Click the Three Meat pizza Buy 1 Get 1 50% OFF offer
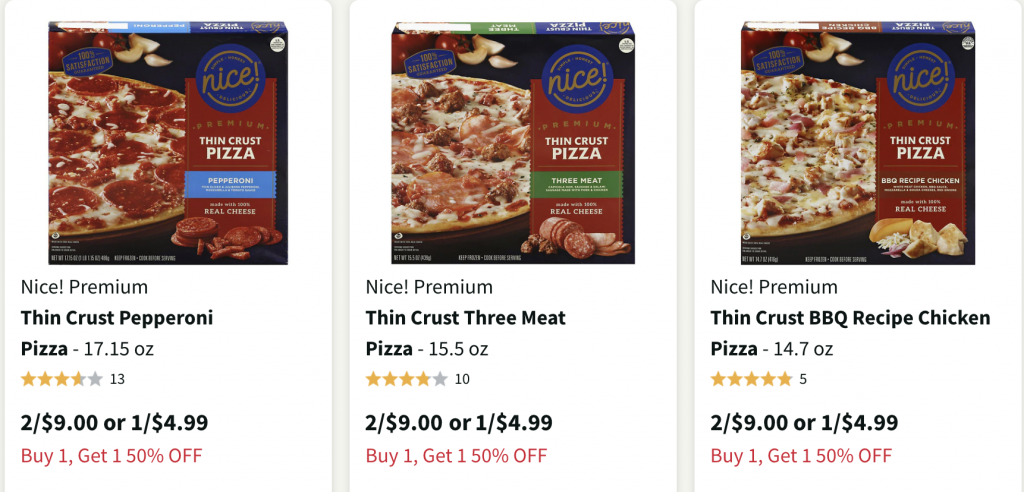 click(456, 456)
